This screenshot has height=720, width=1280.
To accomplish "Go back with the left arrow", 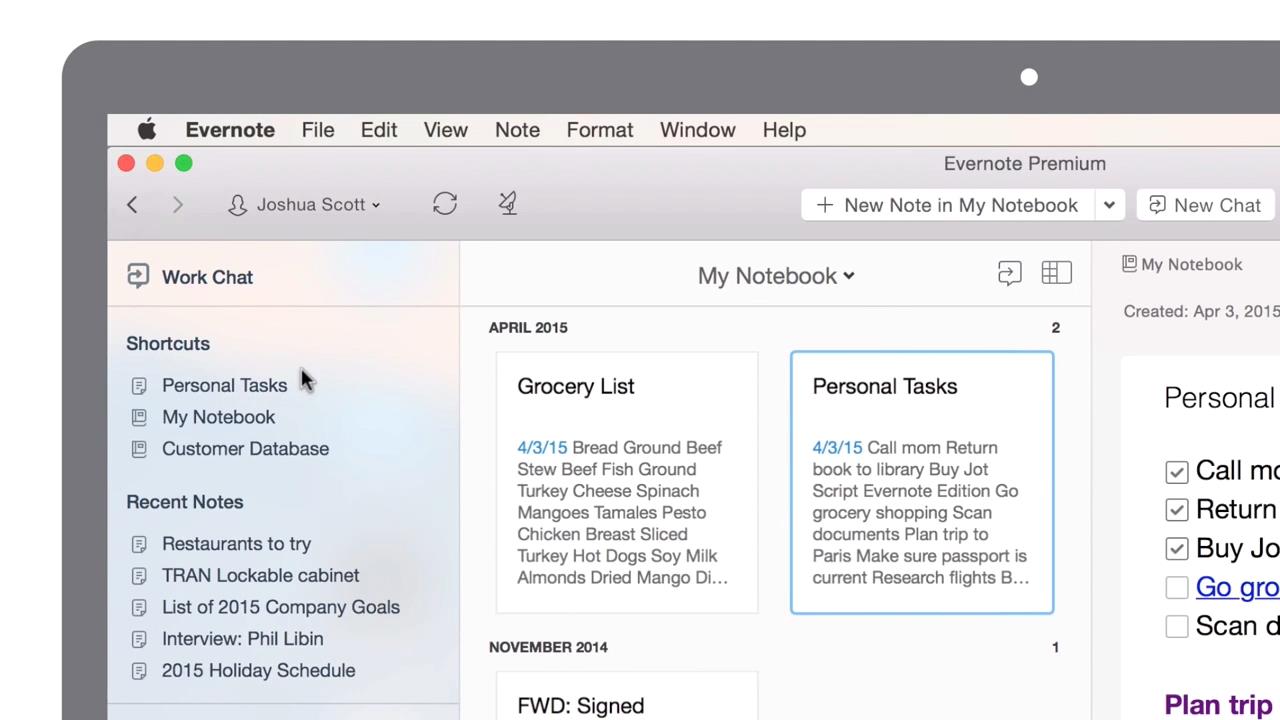I will click(x=132, y=204).
